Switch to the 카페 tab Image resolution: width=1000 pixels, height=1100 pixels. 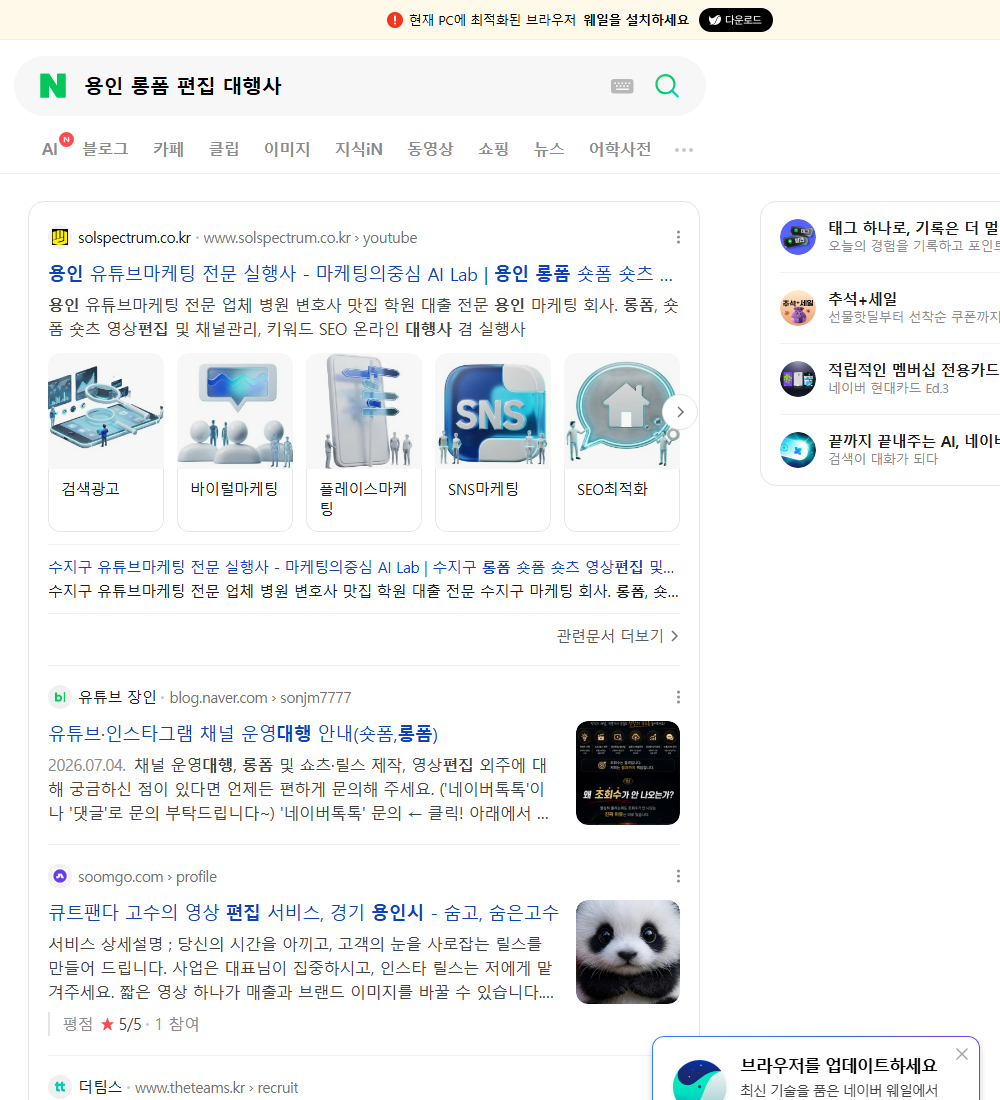(168, 149)
